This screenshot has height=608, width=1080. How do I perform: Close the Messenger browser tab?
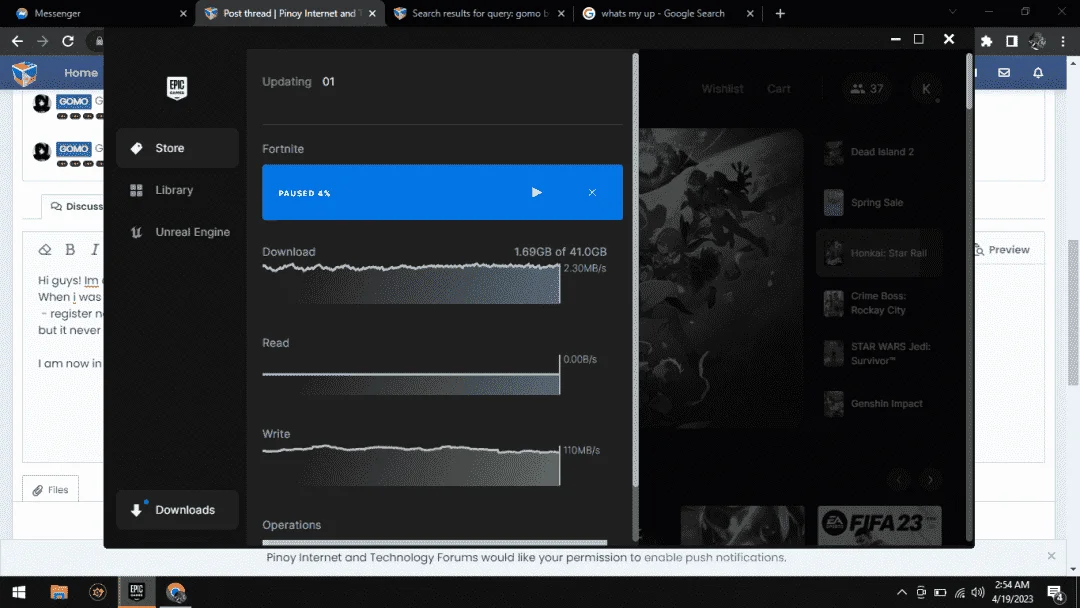183,13
